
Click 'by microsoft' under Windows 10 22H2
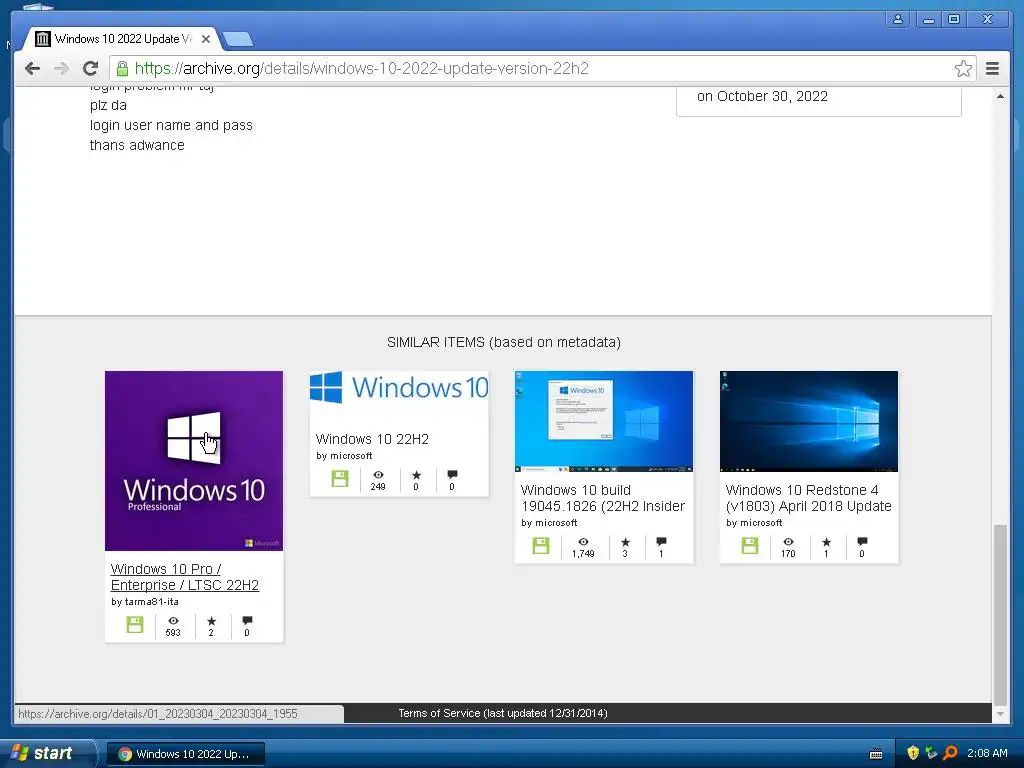coord(344,456)
